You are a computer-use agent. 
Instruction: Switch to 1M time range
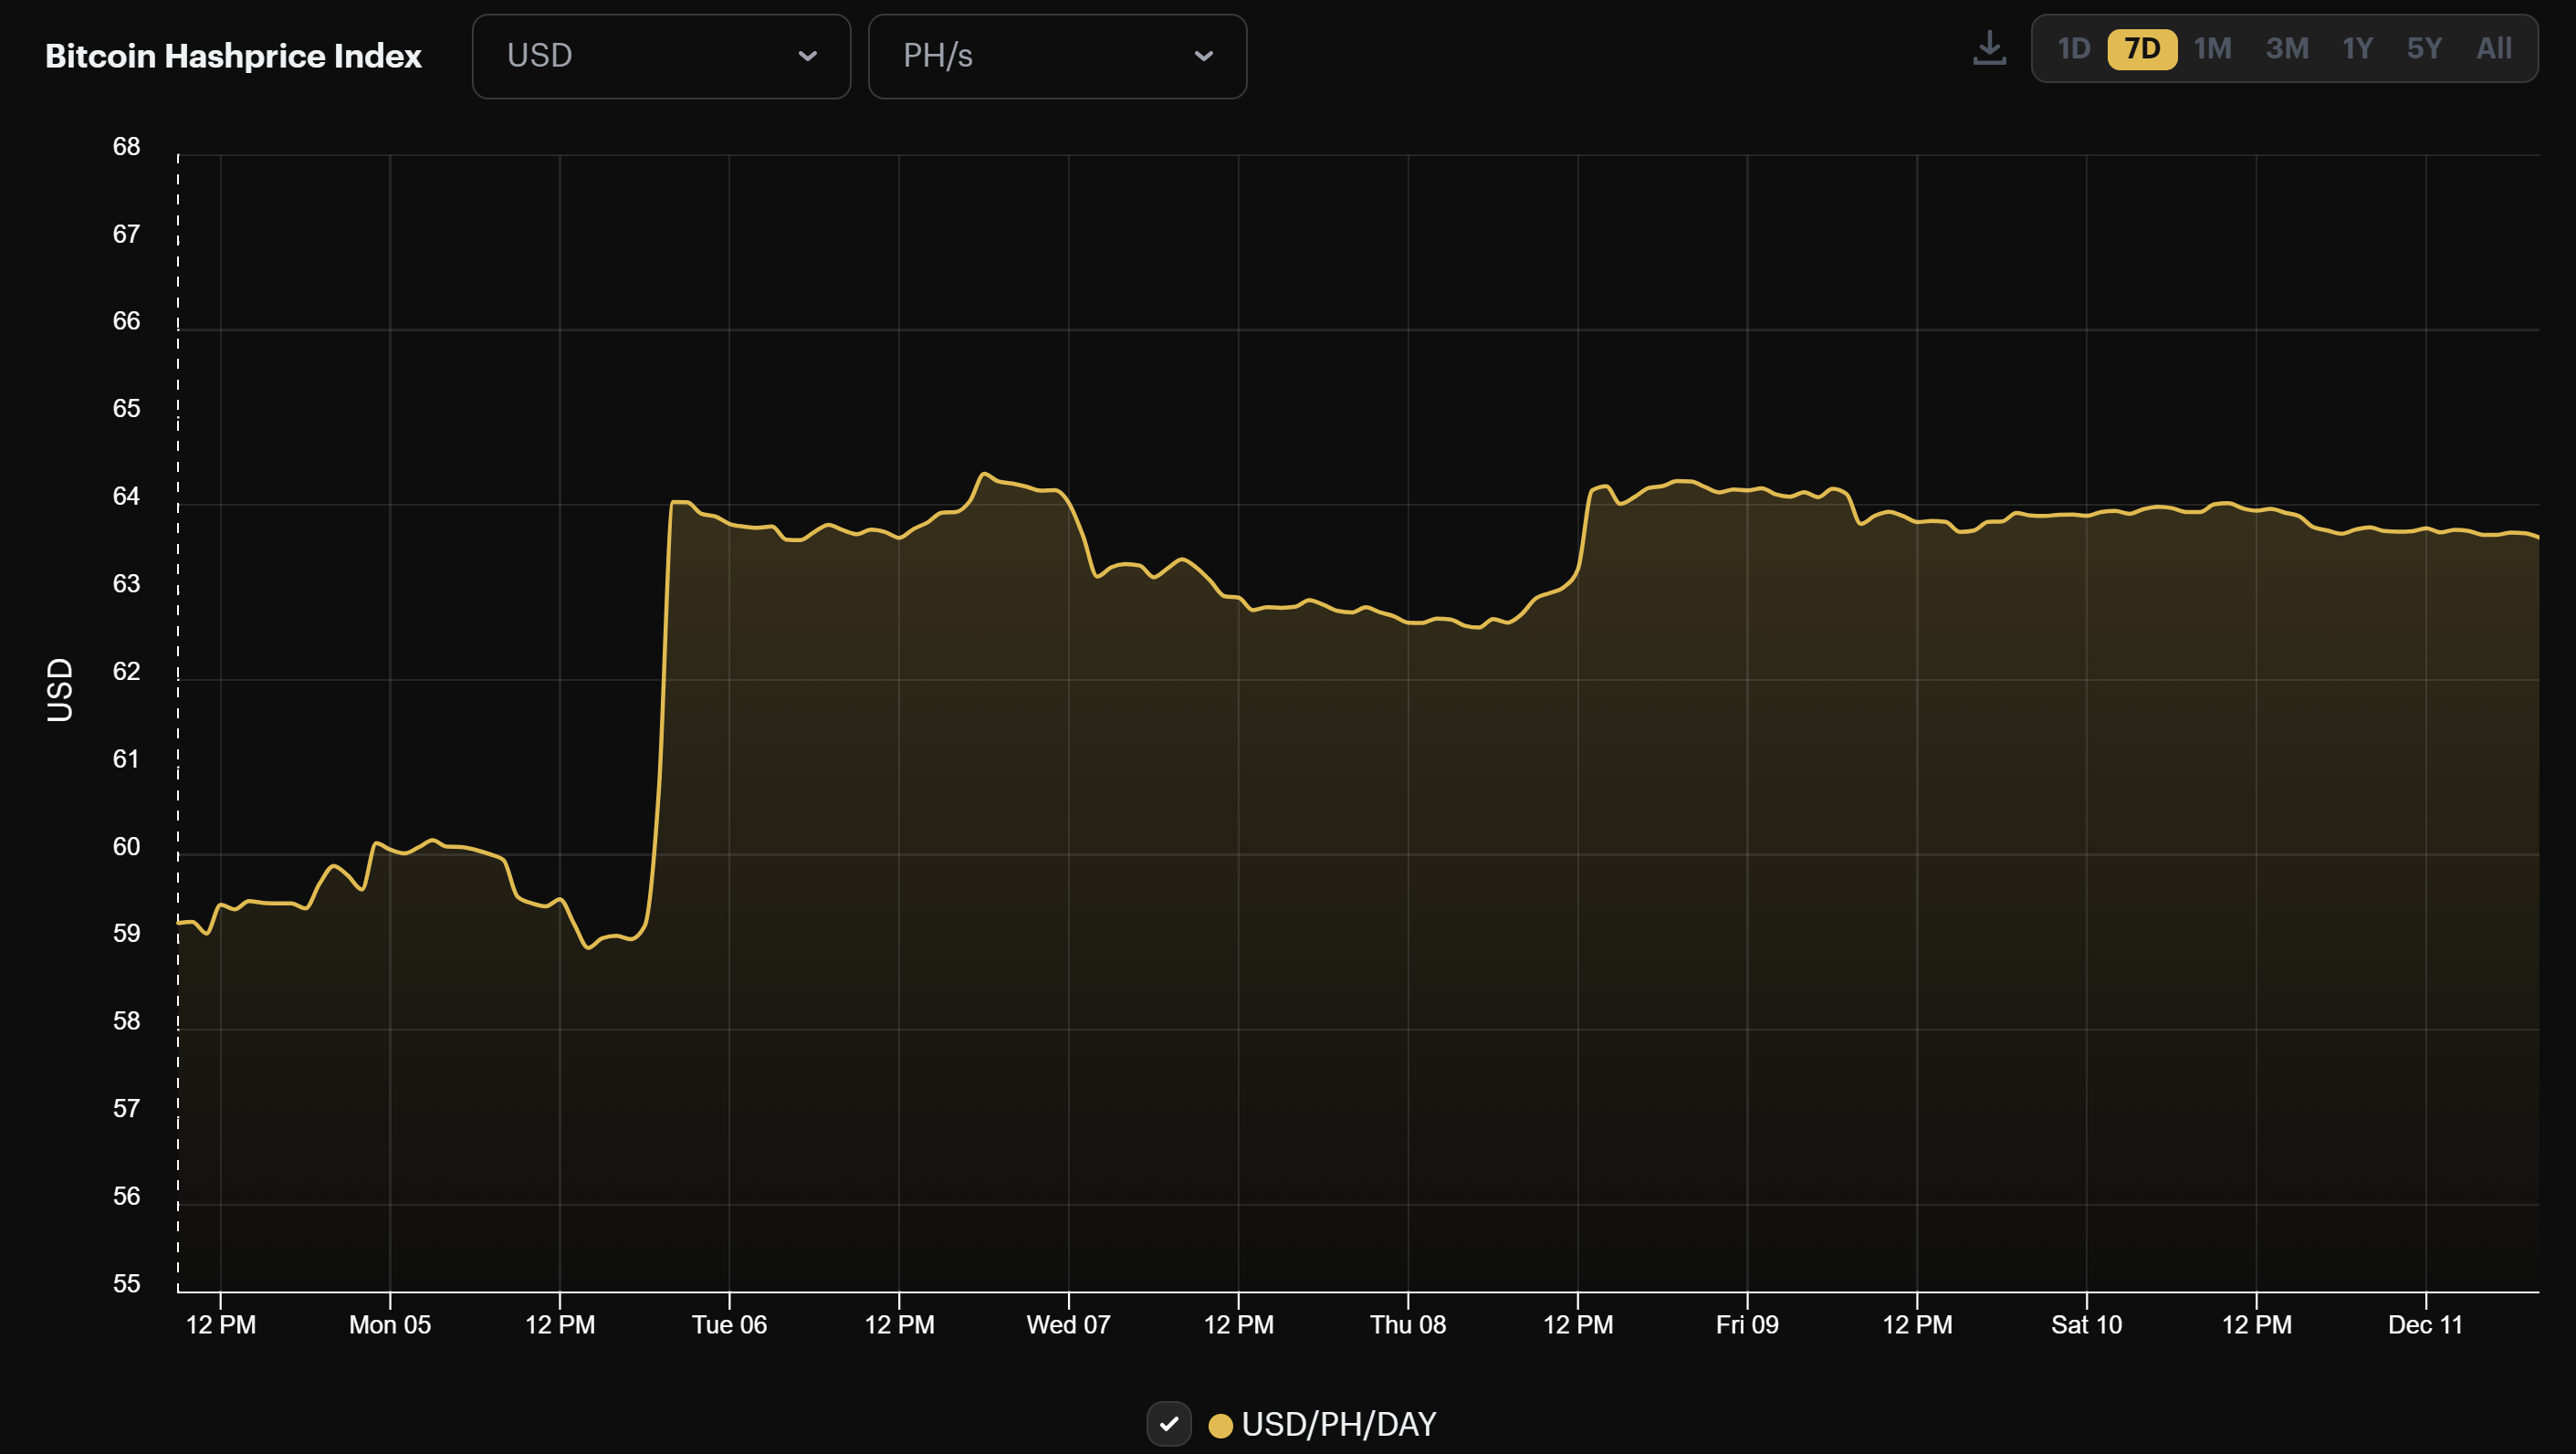point(2212,49)
